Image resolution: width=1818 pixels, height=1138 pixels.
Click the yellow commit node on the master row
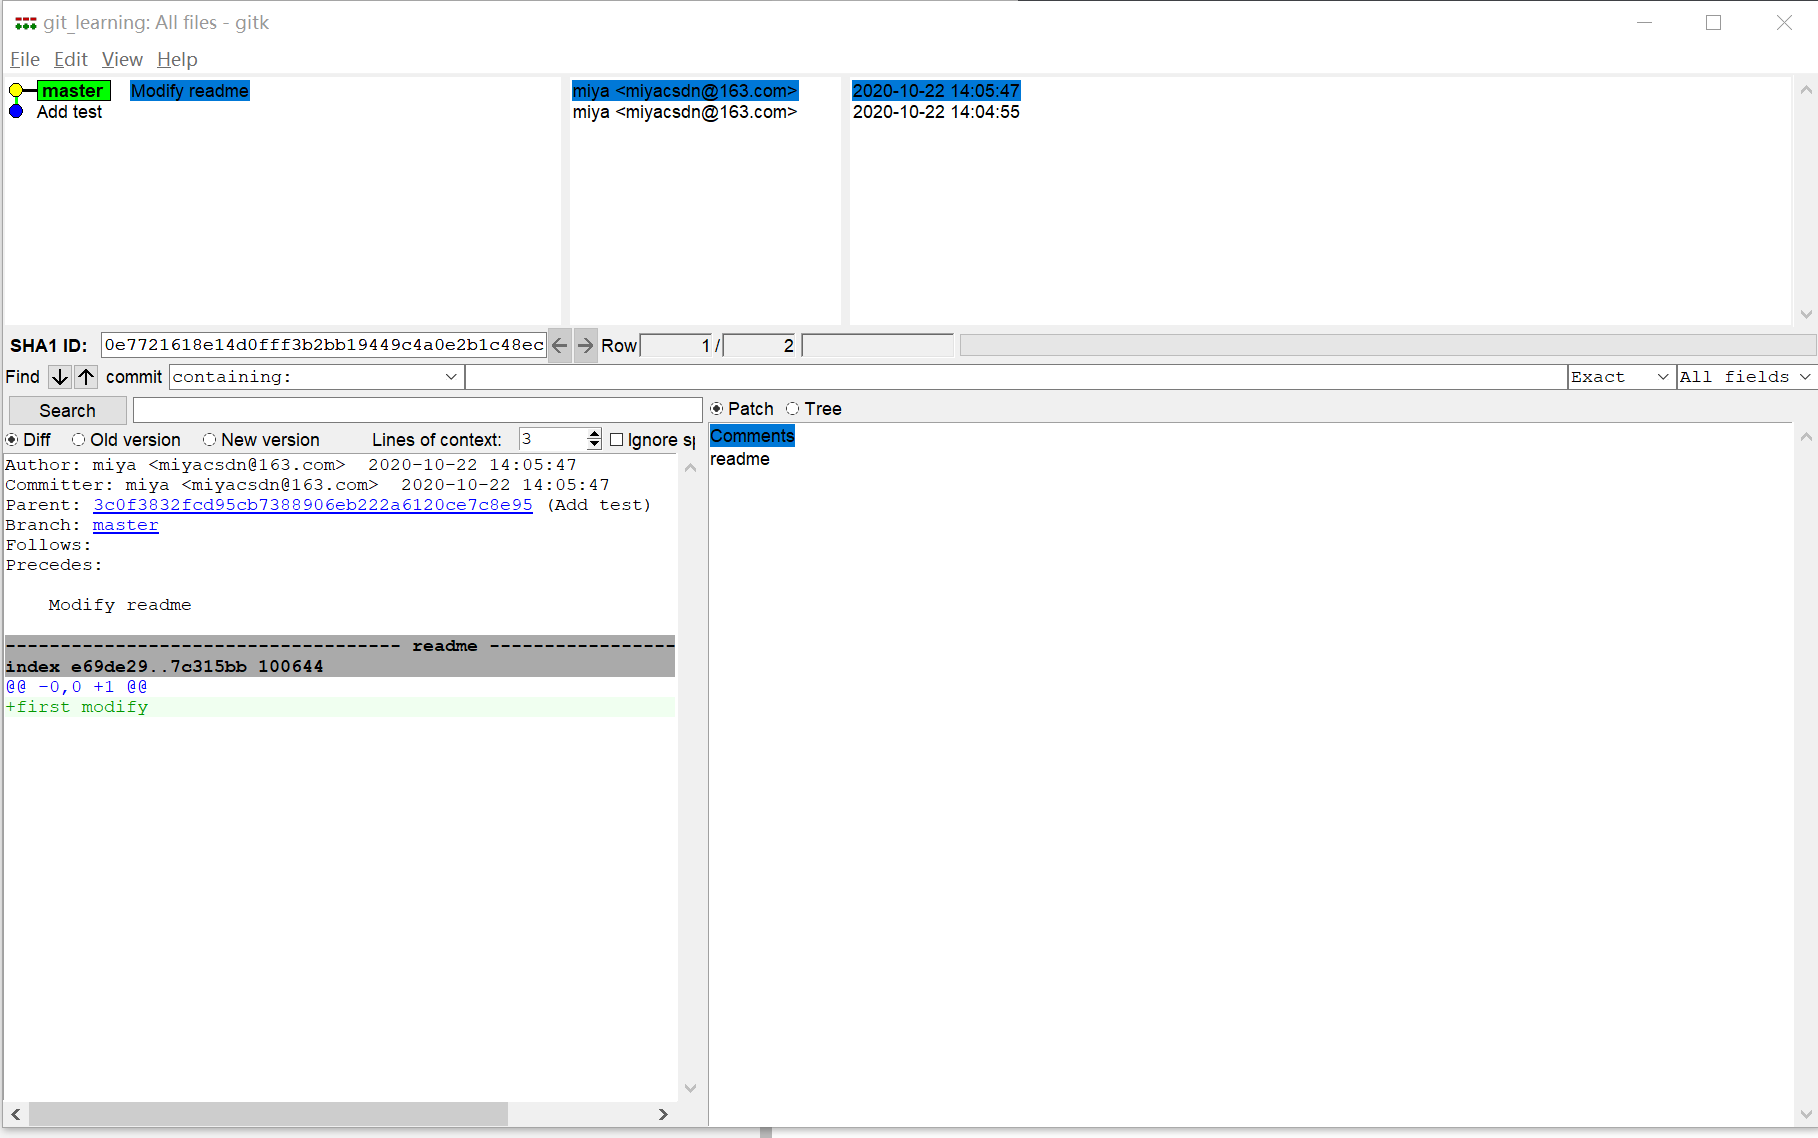[15, 90]
